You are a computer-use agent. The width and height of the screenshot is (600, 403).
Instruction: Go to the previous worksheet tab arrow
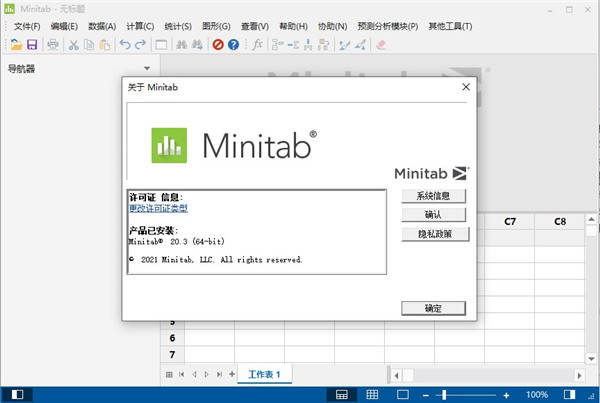tap(194, 374)
